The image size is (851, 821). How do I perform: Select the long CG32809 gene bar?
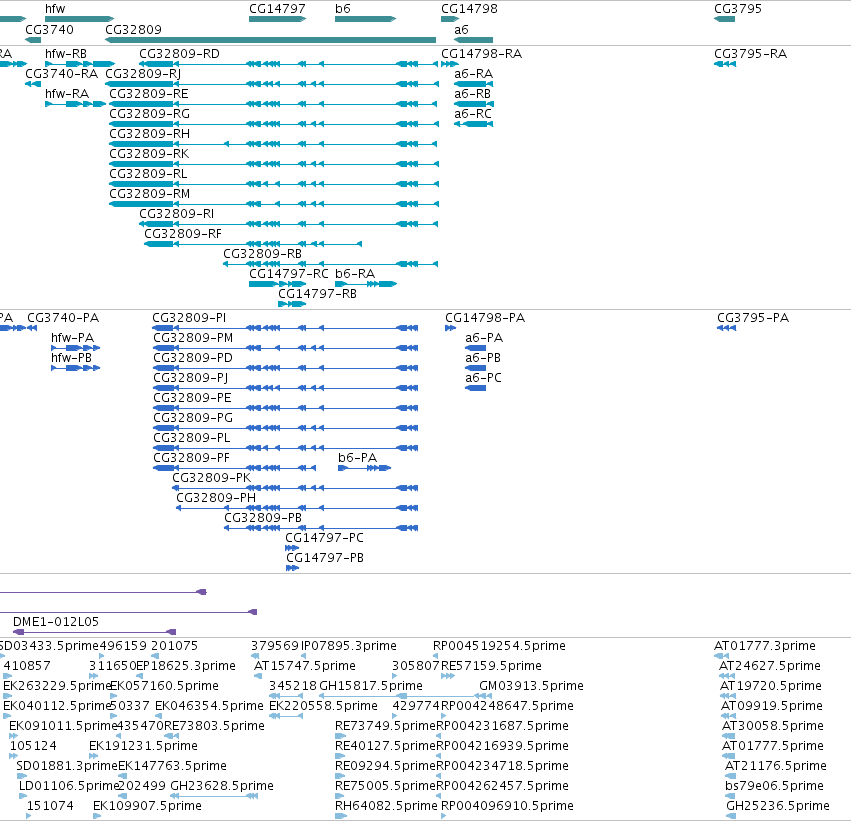pos(270,40)
